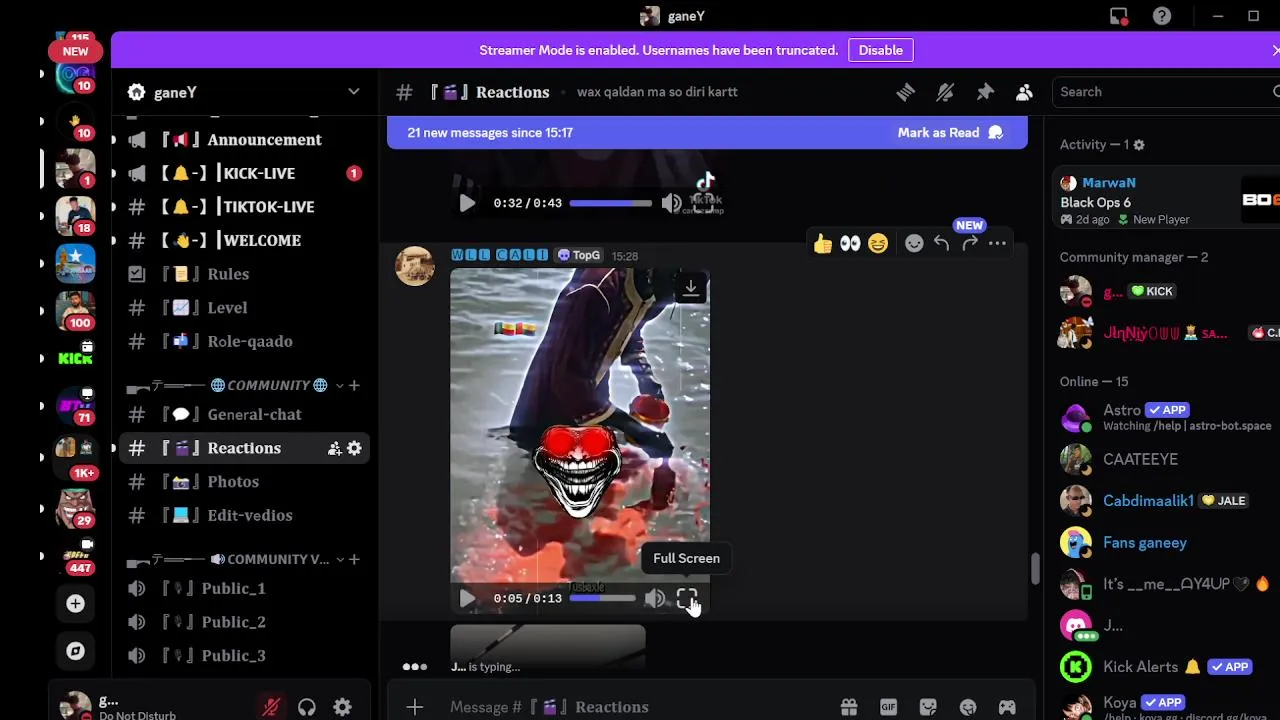Unmute the microphone in user panel

[271, 707]
